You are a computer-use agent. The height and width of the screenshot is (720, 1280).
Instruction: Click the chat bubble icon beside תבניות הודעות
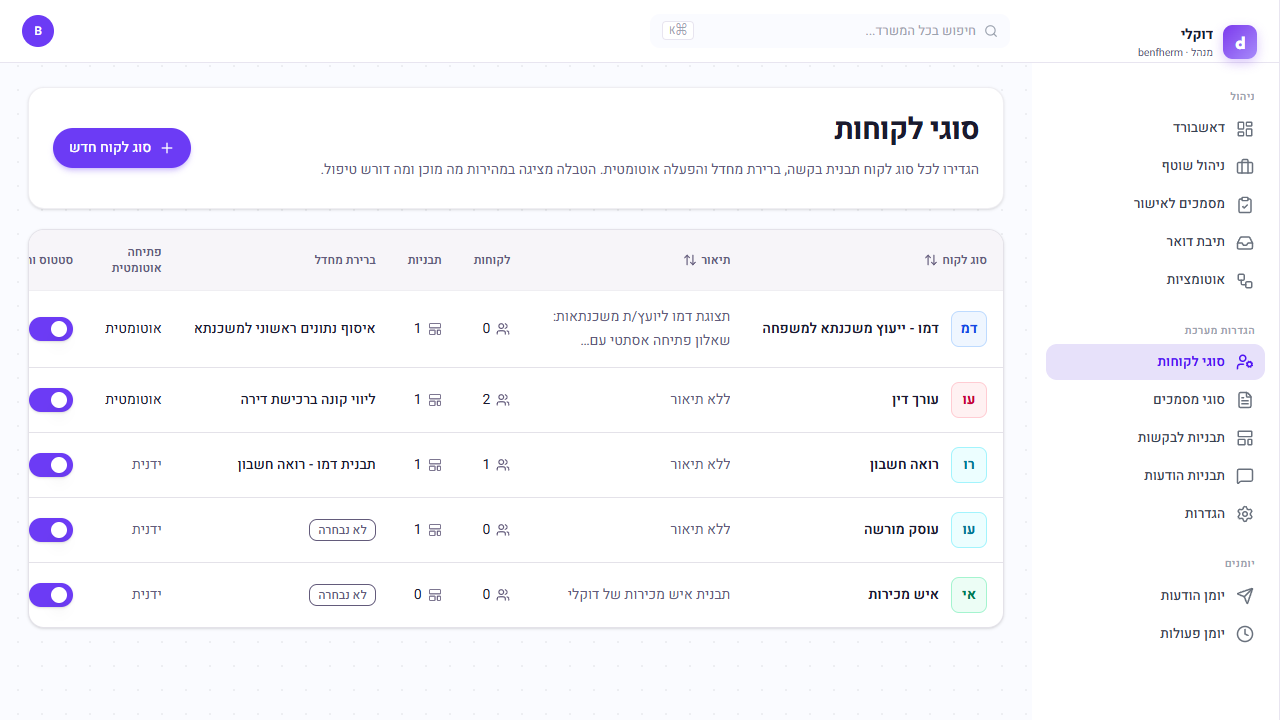(x=1245, y=476)
